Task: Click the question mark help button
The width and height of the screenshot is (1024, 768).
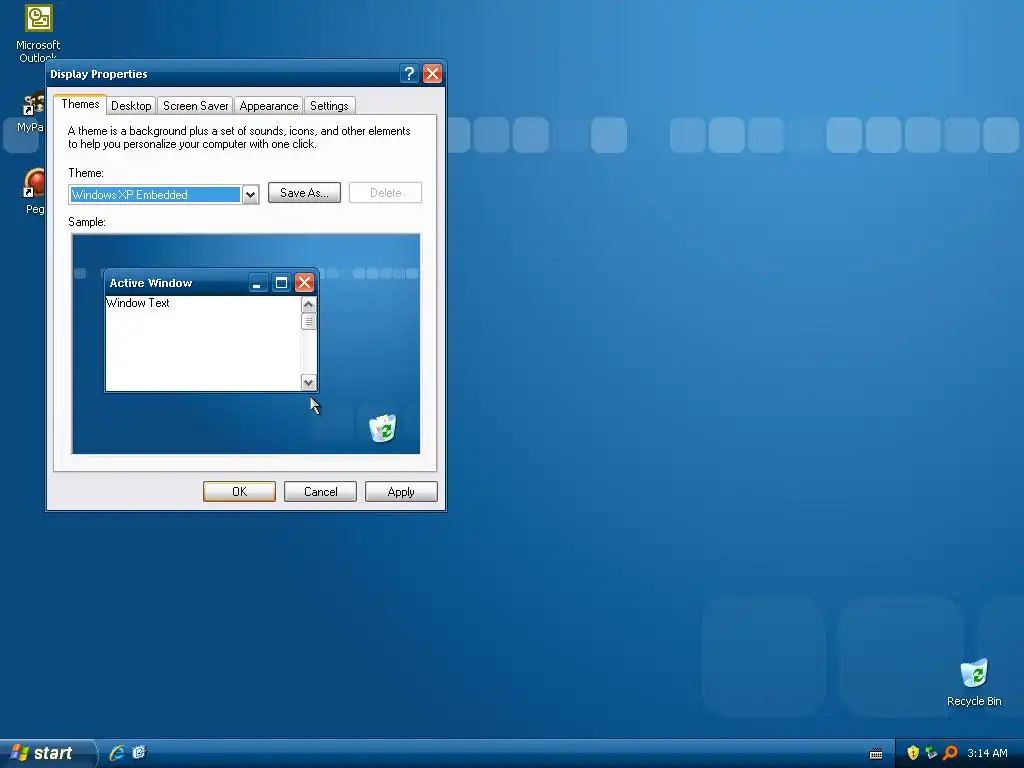Action: click(409, 74)
